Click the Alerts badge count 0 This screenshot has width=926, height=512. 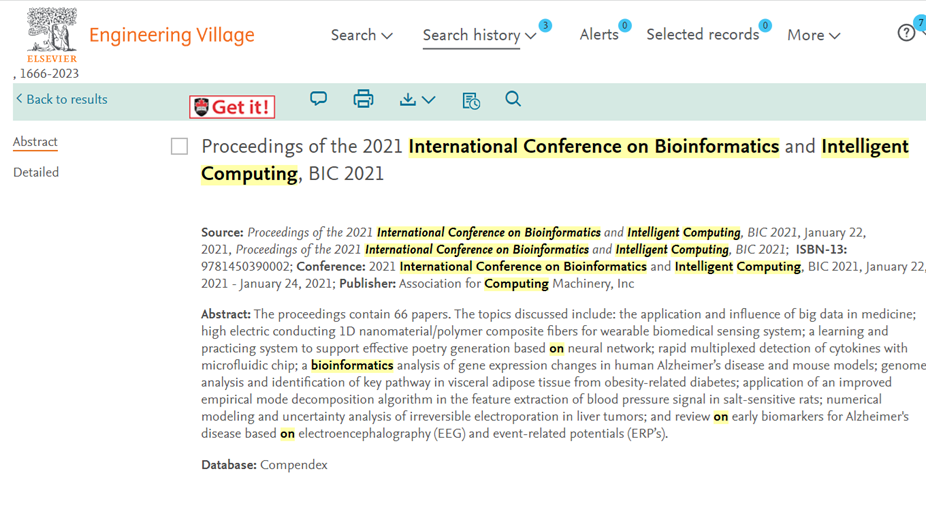624,25
